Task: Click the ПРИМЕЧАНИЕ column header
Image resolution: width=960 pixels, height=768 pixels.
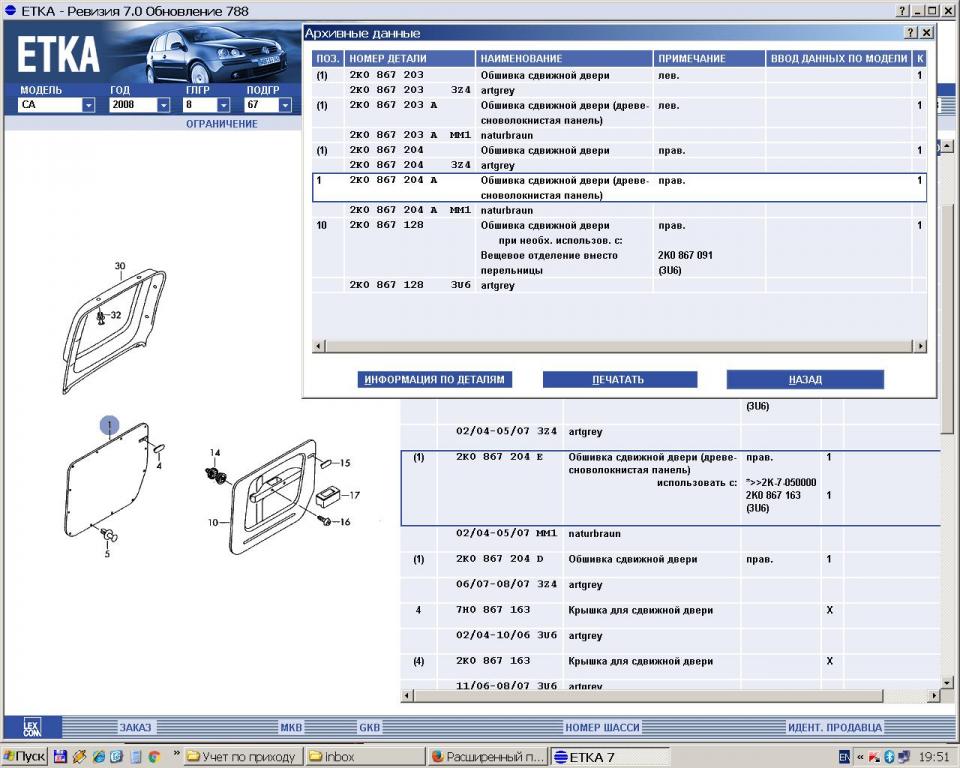Action: point(709,59)
